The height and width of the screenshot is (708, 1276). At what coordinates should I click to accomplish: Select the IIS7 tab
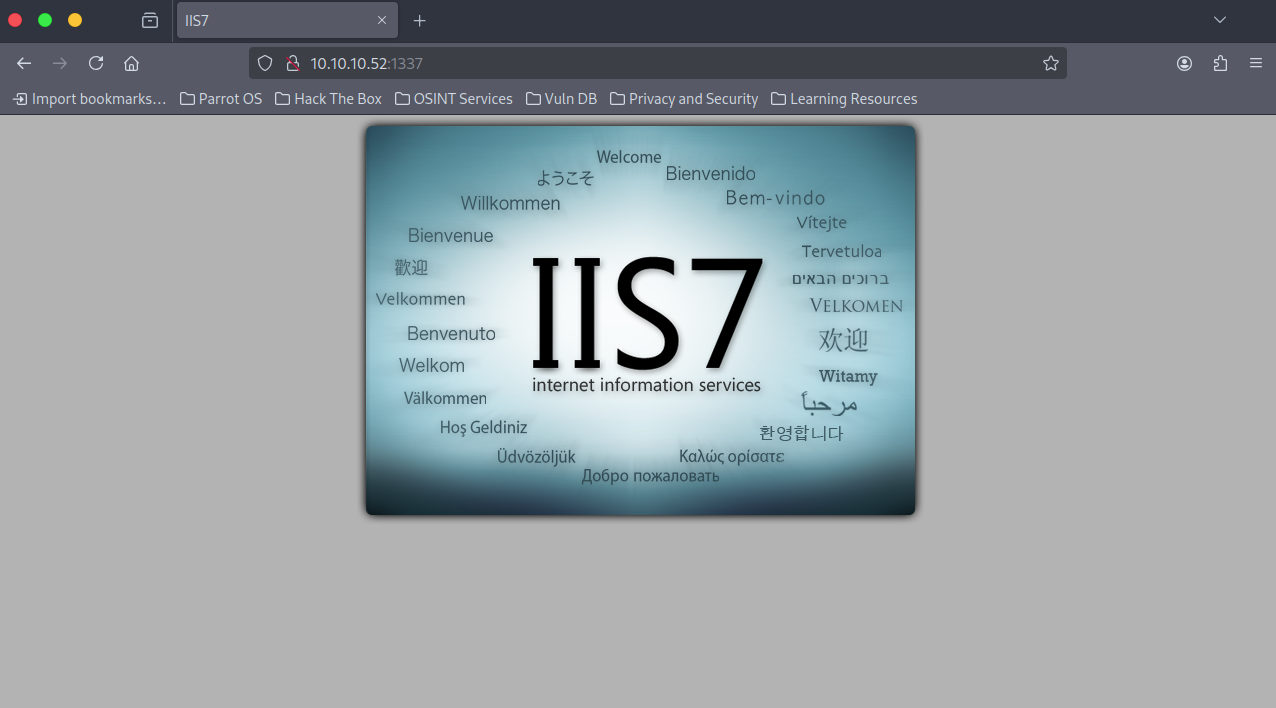(287, 20)
